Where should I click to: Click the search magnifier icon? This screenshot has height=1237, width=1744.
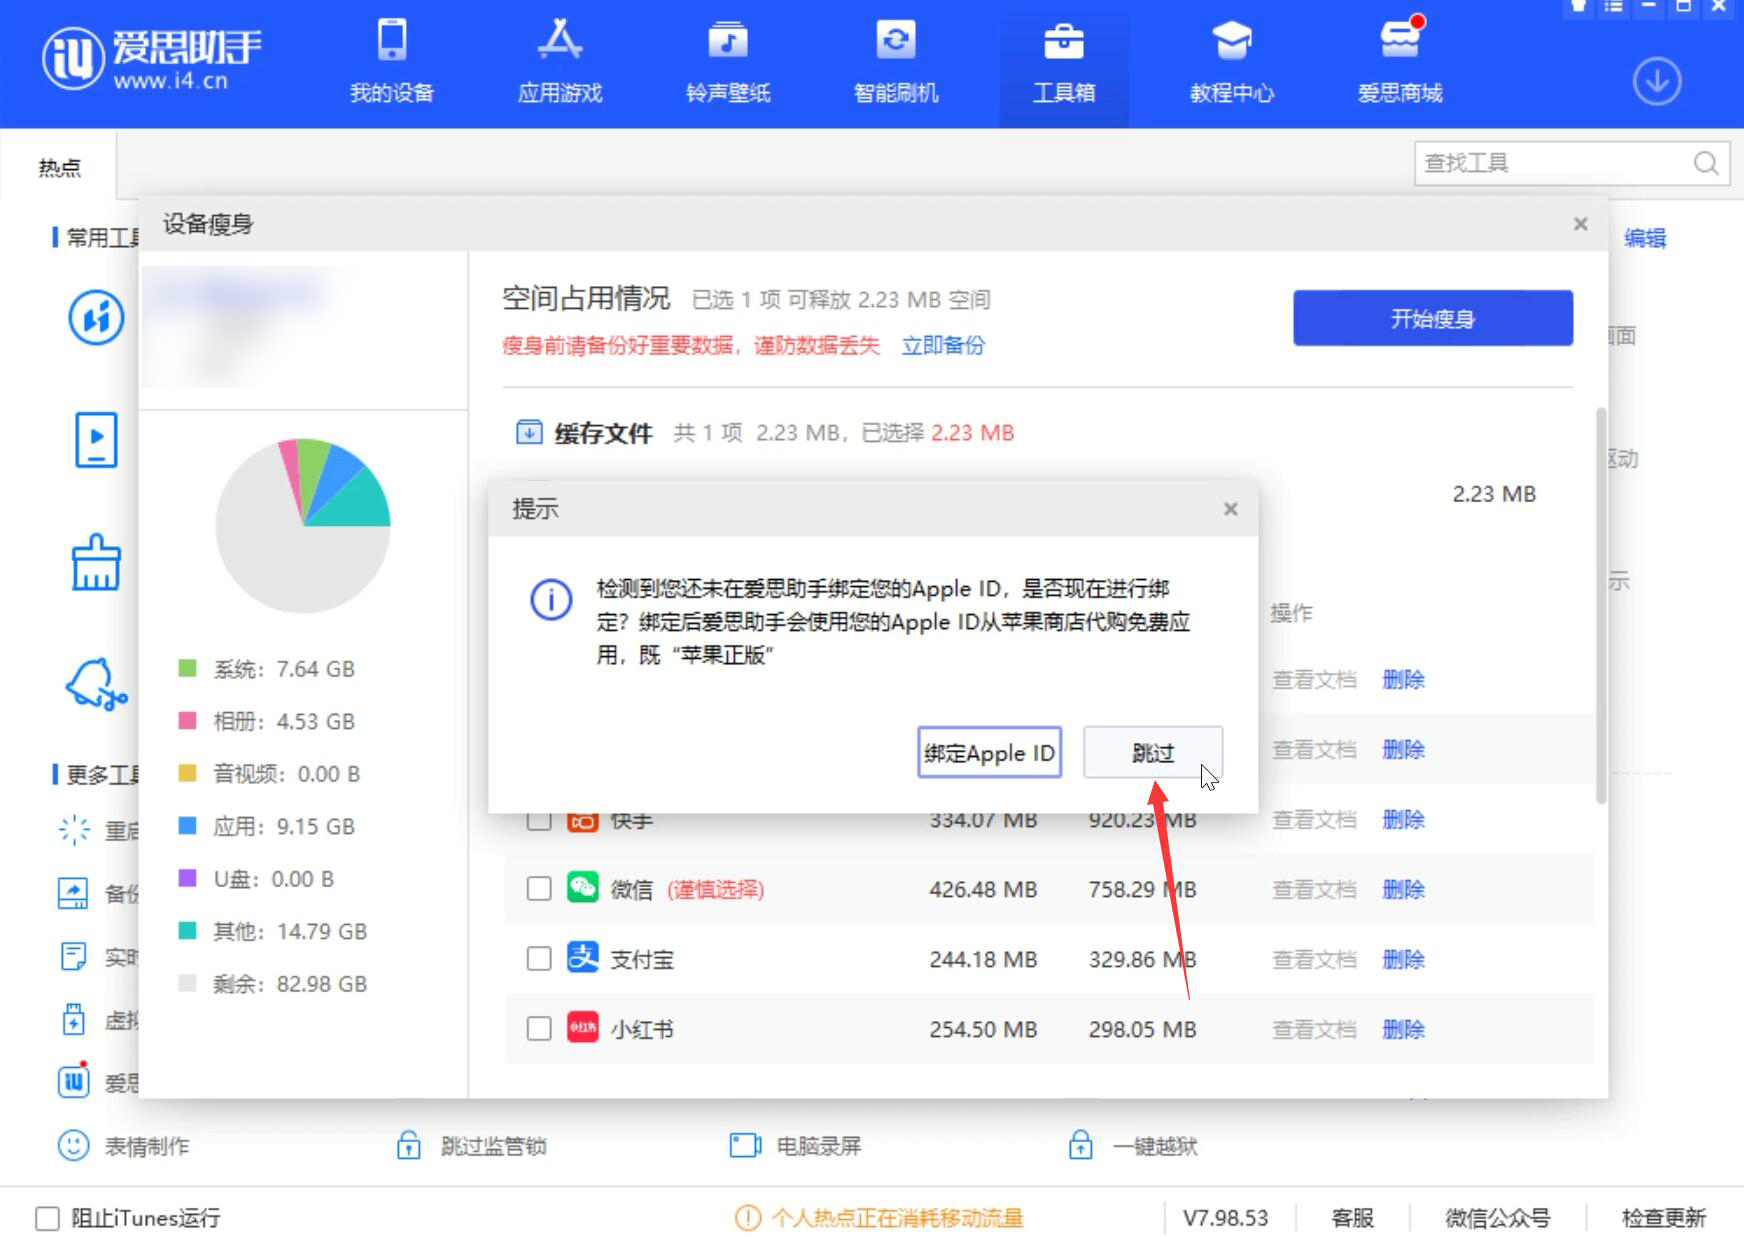(1706, 163)
